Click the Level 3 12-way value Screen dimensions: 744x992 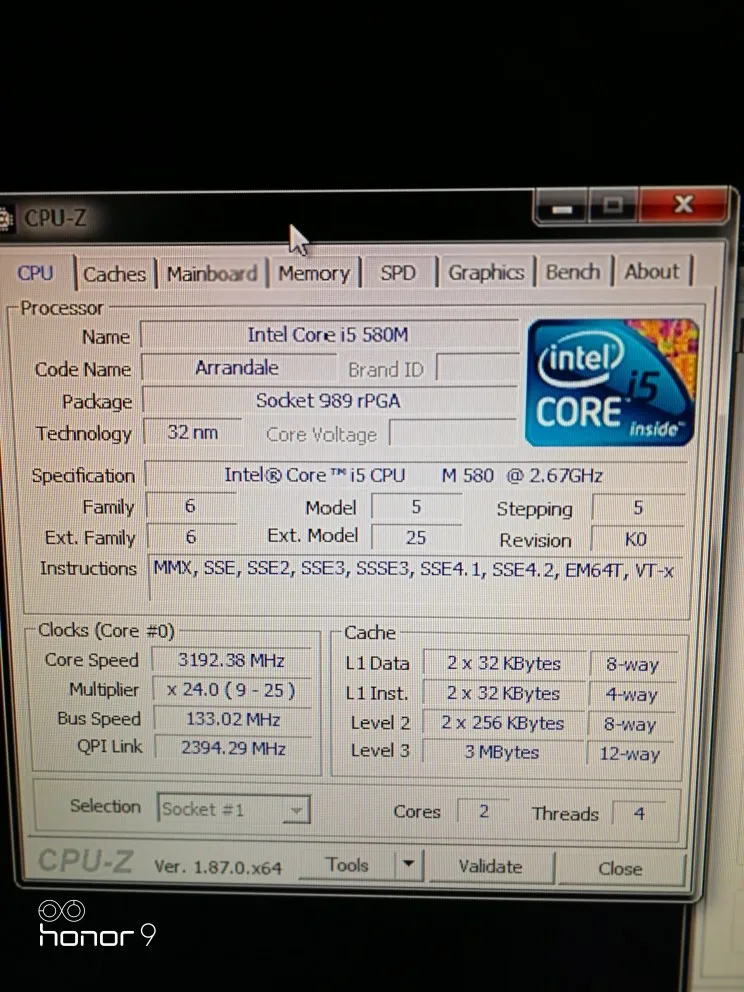[630, 754]
